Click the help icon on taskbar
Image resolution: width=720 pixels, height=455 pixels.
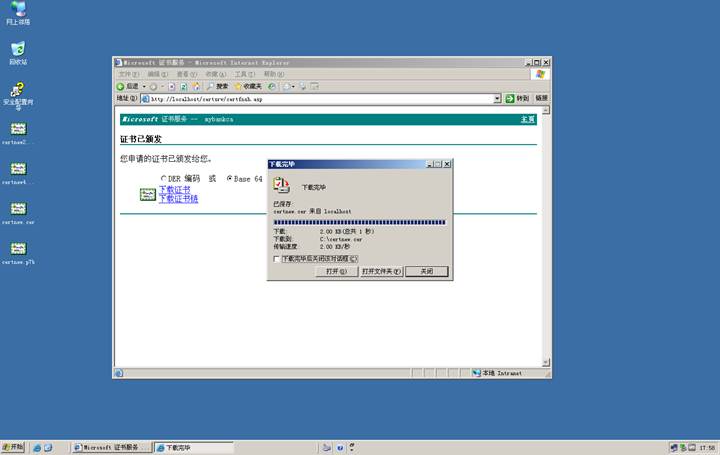340,448
